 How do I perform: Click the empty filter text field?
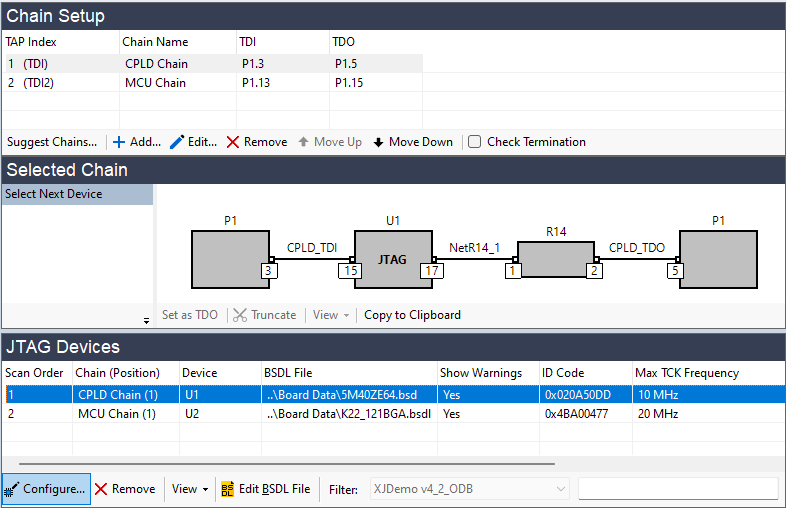pos(677,489)
